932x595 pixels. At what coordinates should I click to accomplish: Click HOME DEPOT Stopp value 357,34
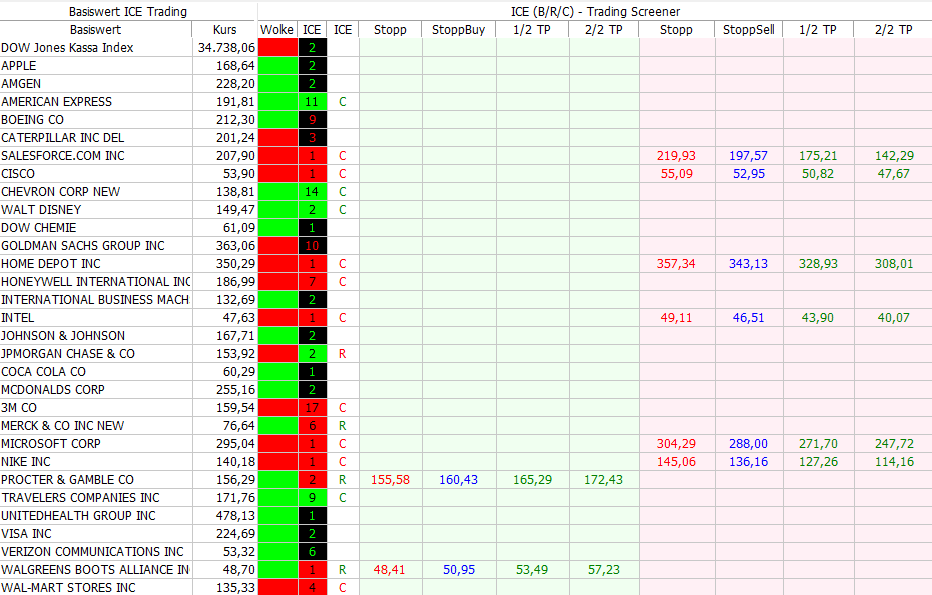[676, 264]
